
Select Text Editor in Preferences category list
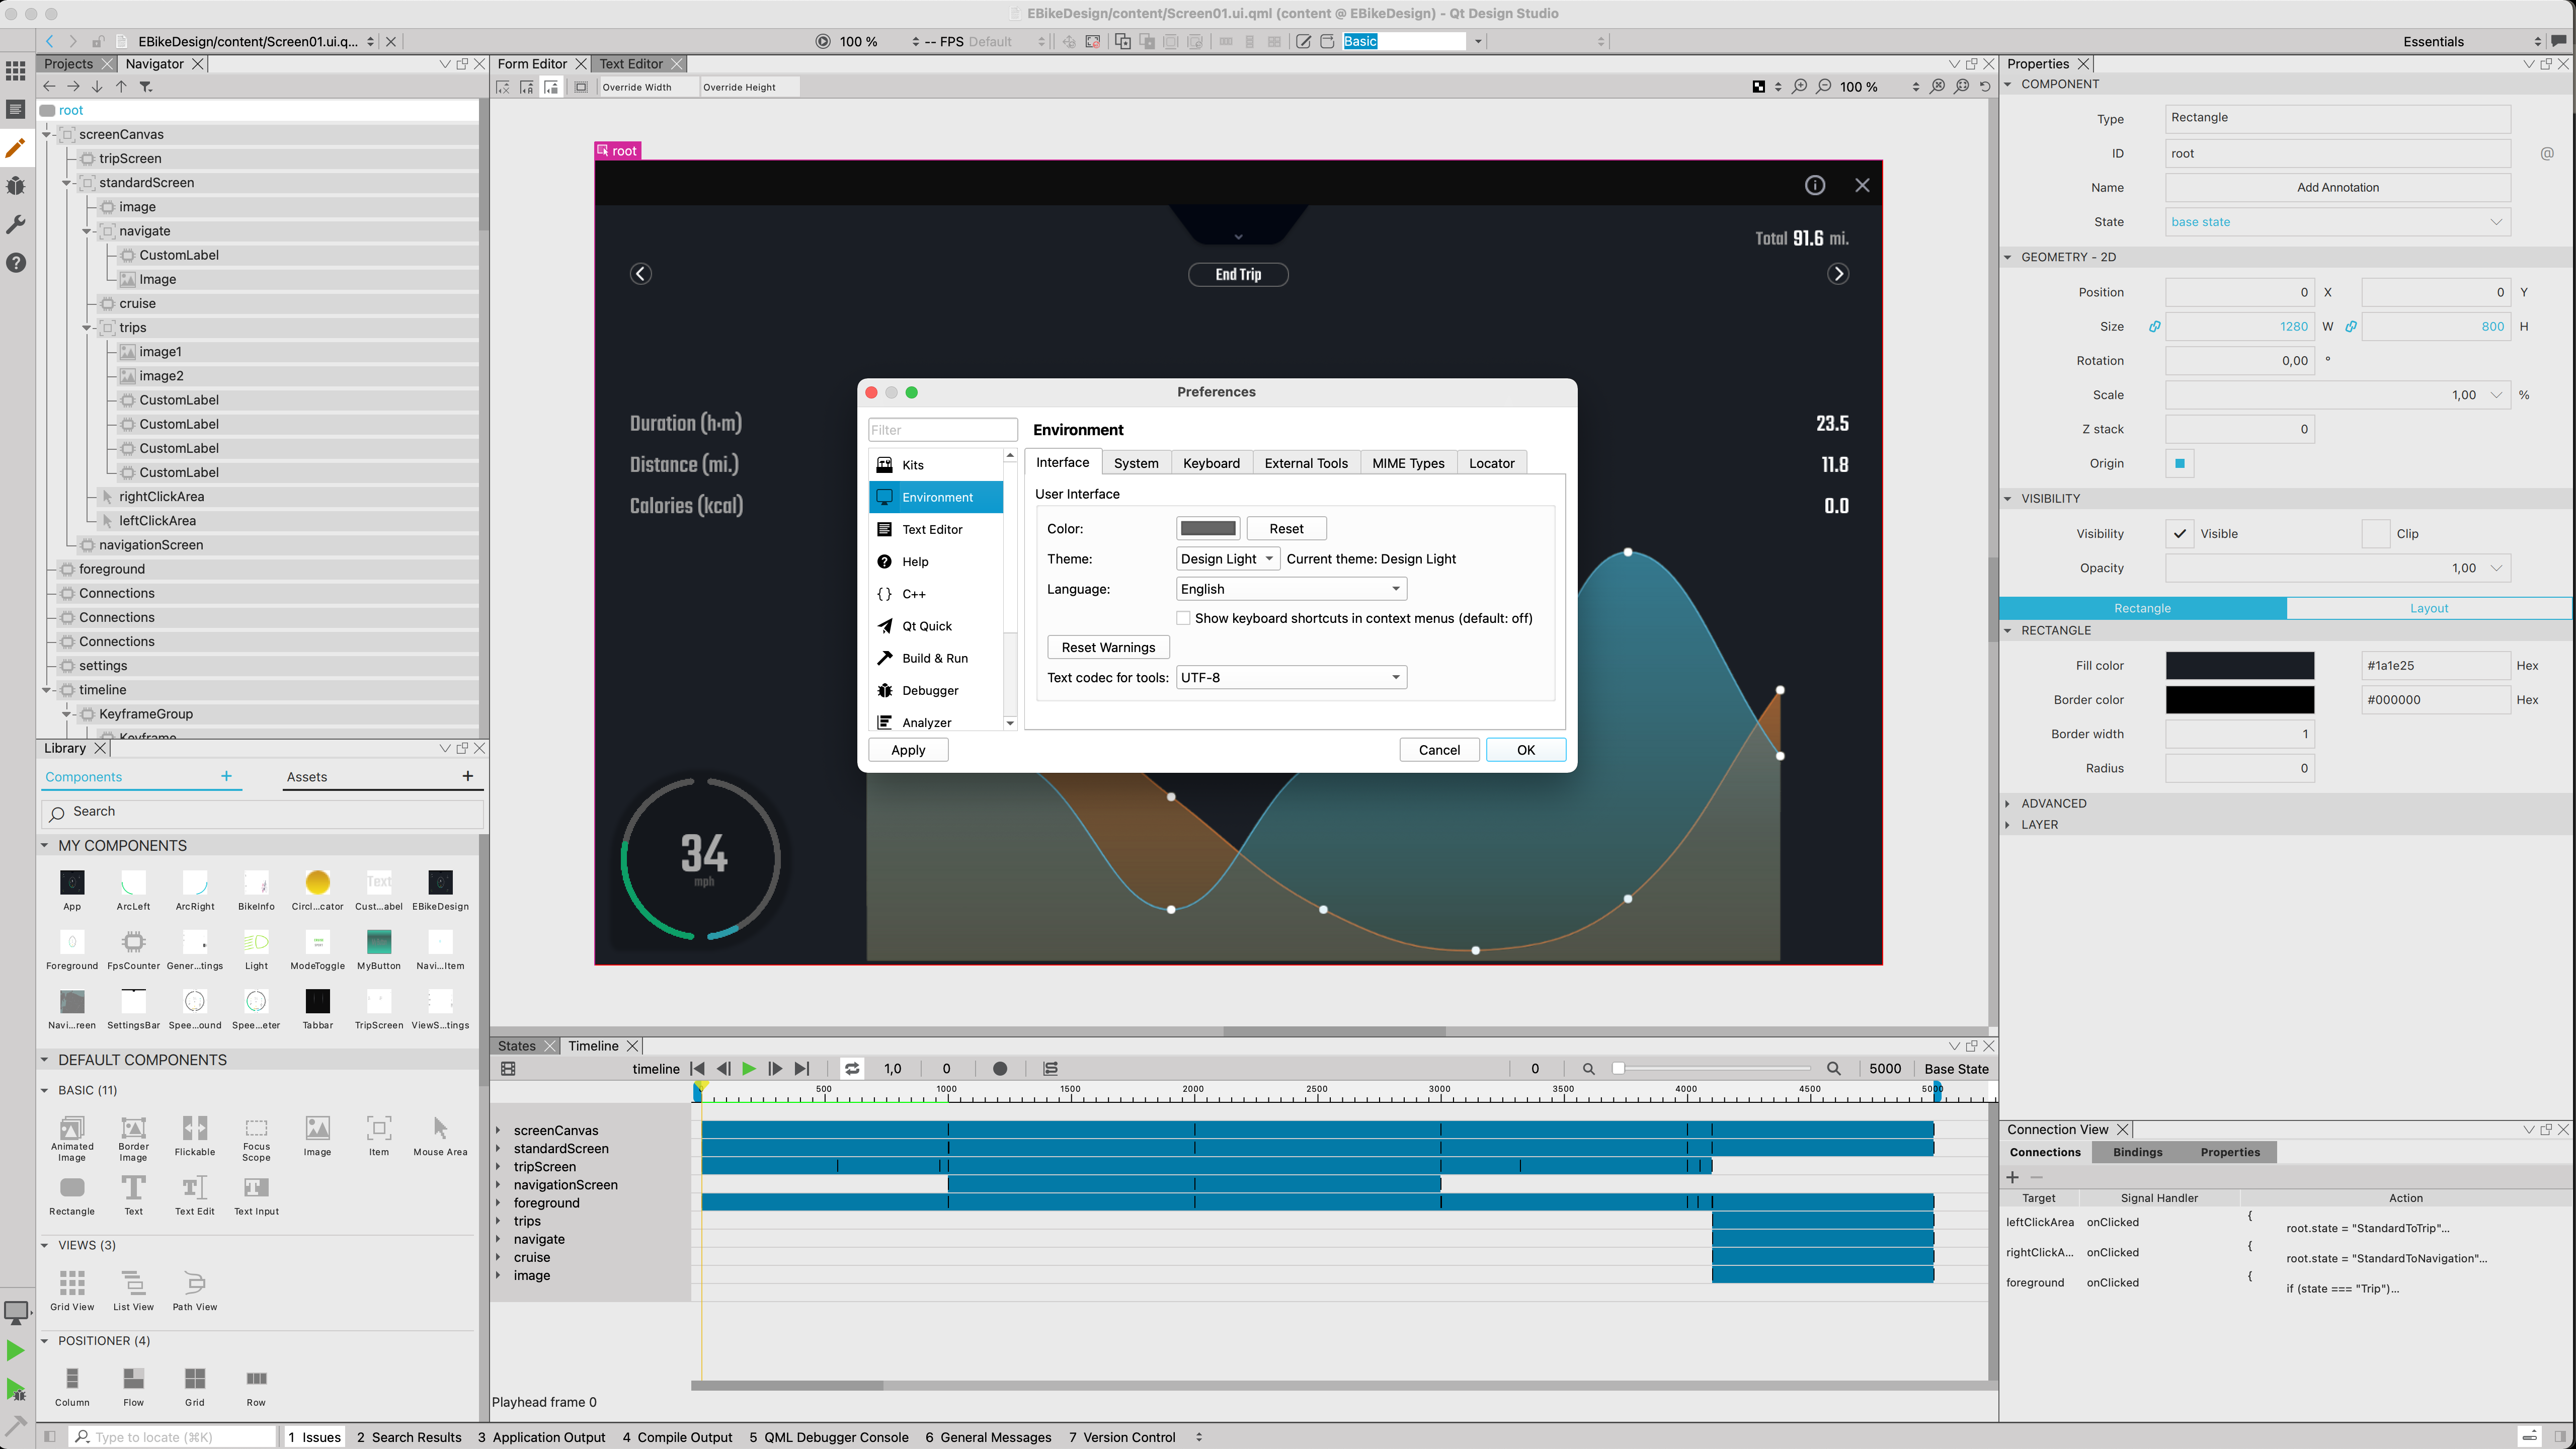(932, 530)
